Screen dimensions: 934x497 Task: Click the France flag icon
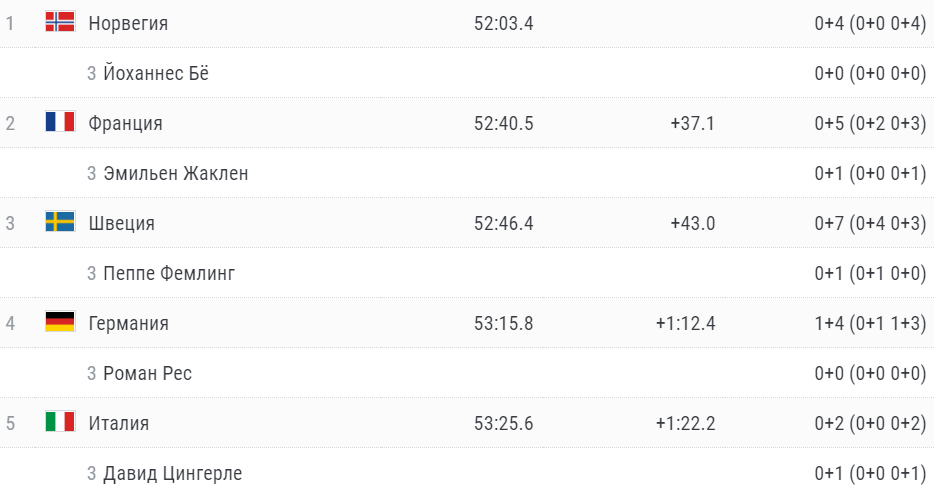[60, 122]
